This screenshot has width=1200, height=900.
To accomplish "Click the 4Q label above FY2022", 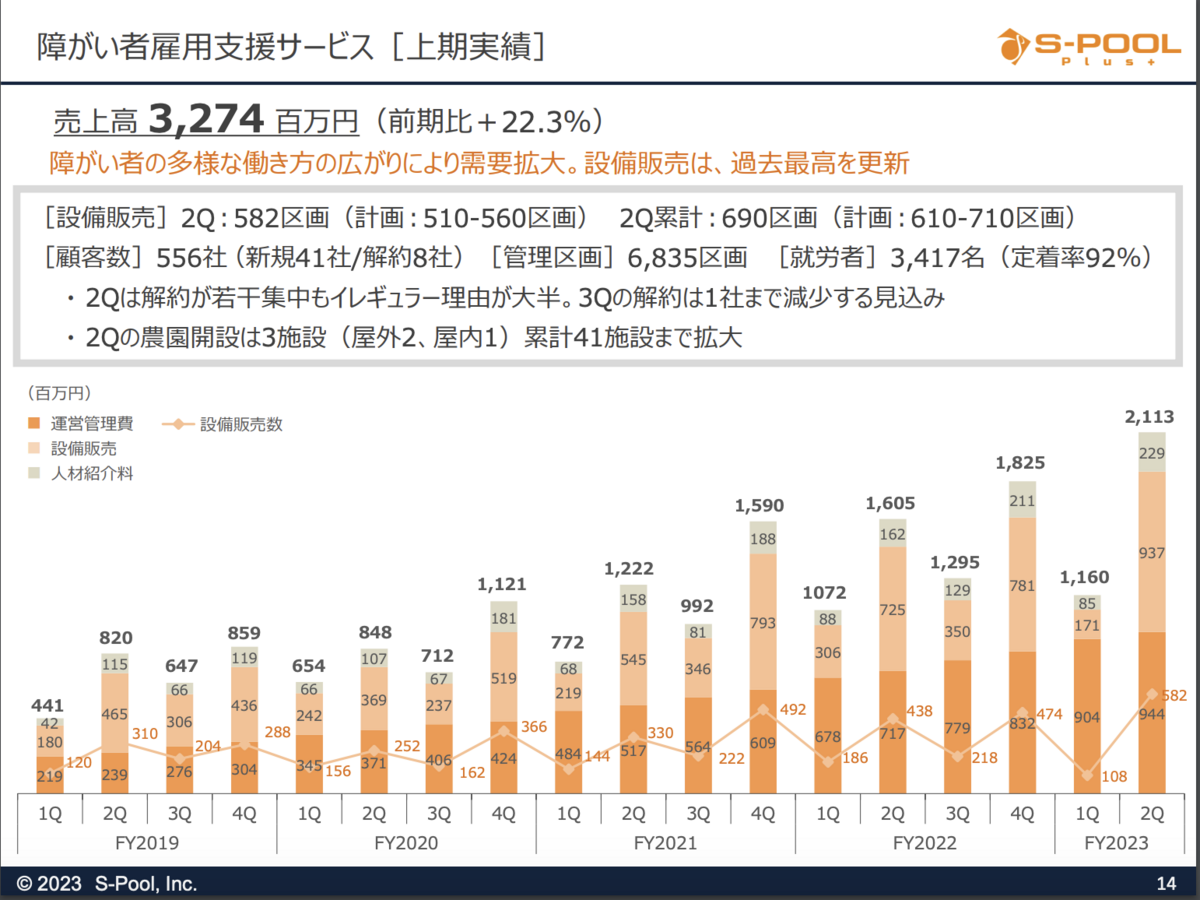I will pyautogui.click(x=1022, y=813).
